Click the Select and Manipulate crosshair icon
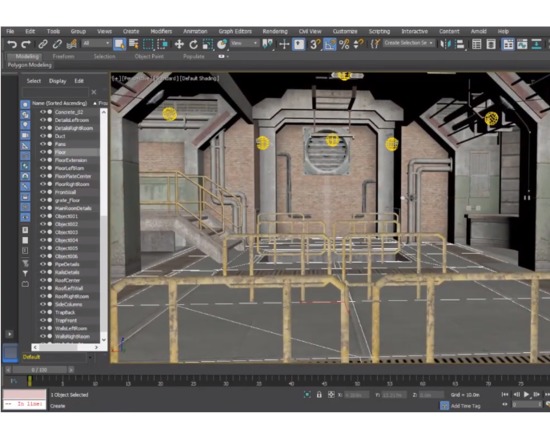 tap(284, 44)
